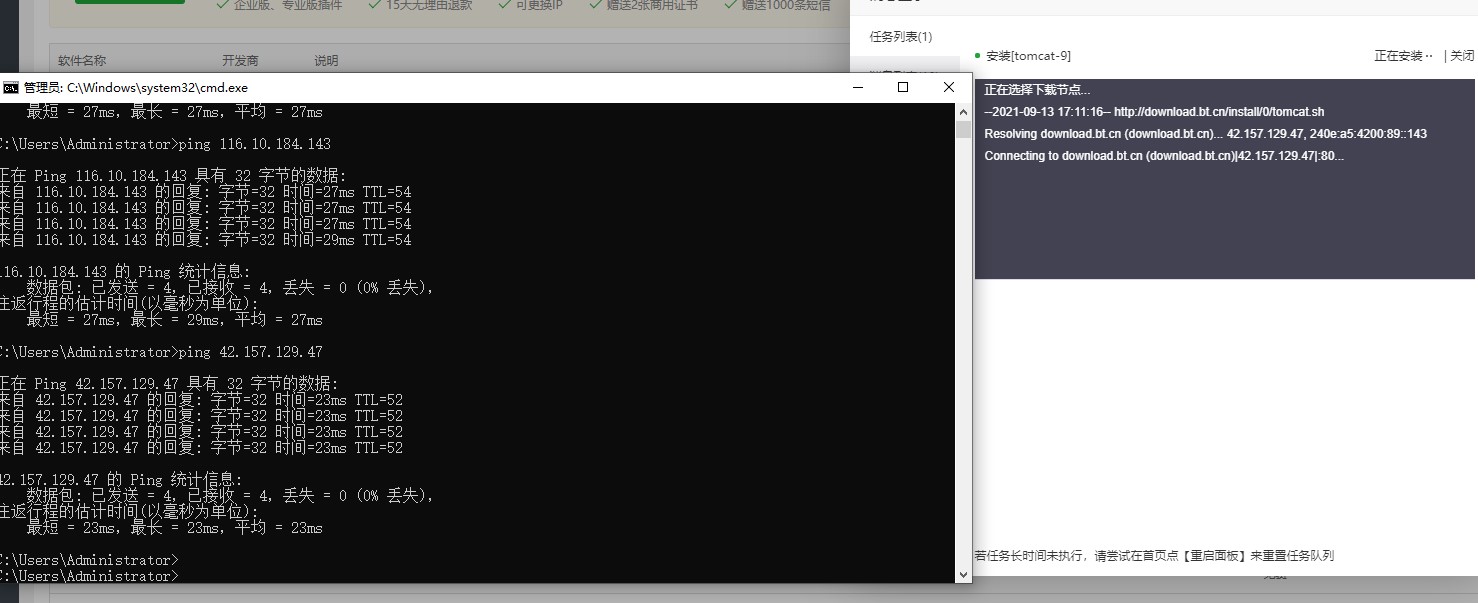
Task: Click the 说明 column header
Action: 326,61
